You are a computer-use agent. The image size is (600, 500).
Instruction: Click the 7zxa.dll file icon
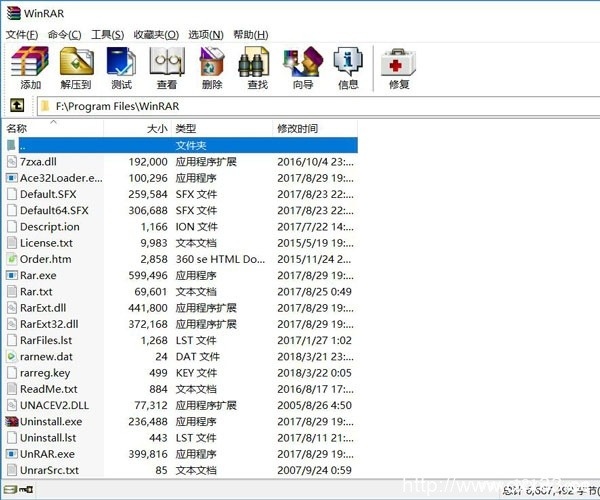pos(12,161)
